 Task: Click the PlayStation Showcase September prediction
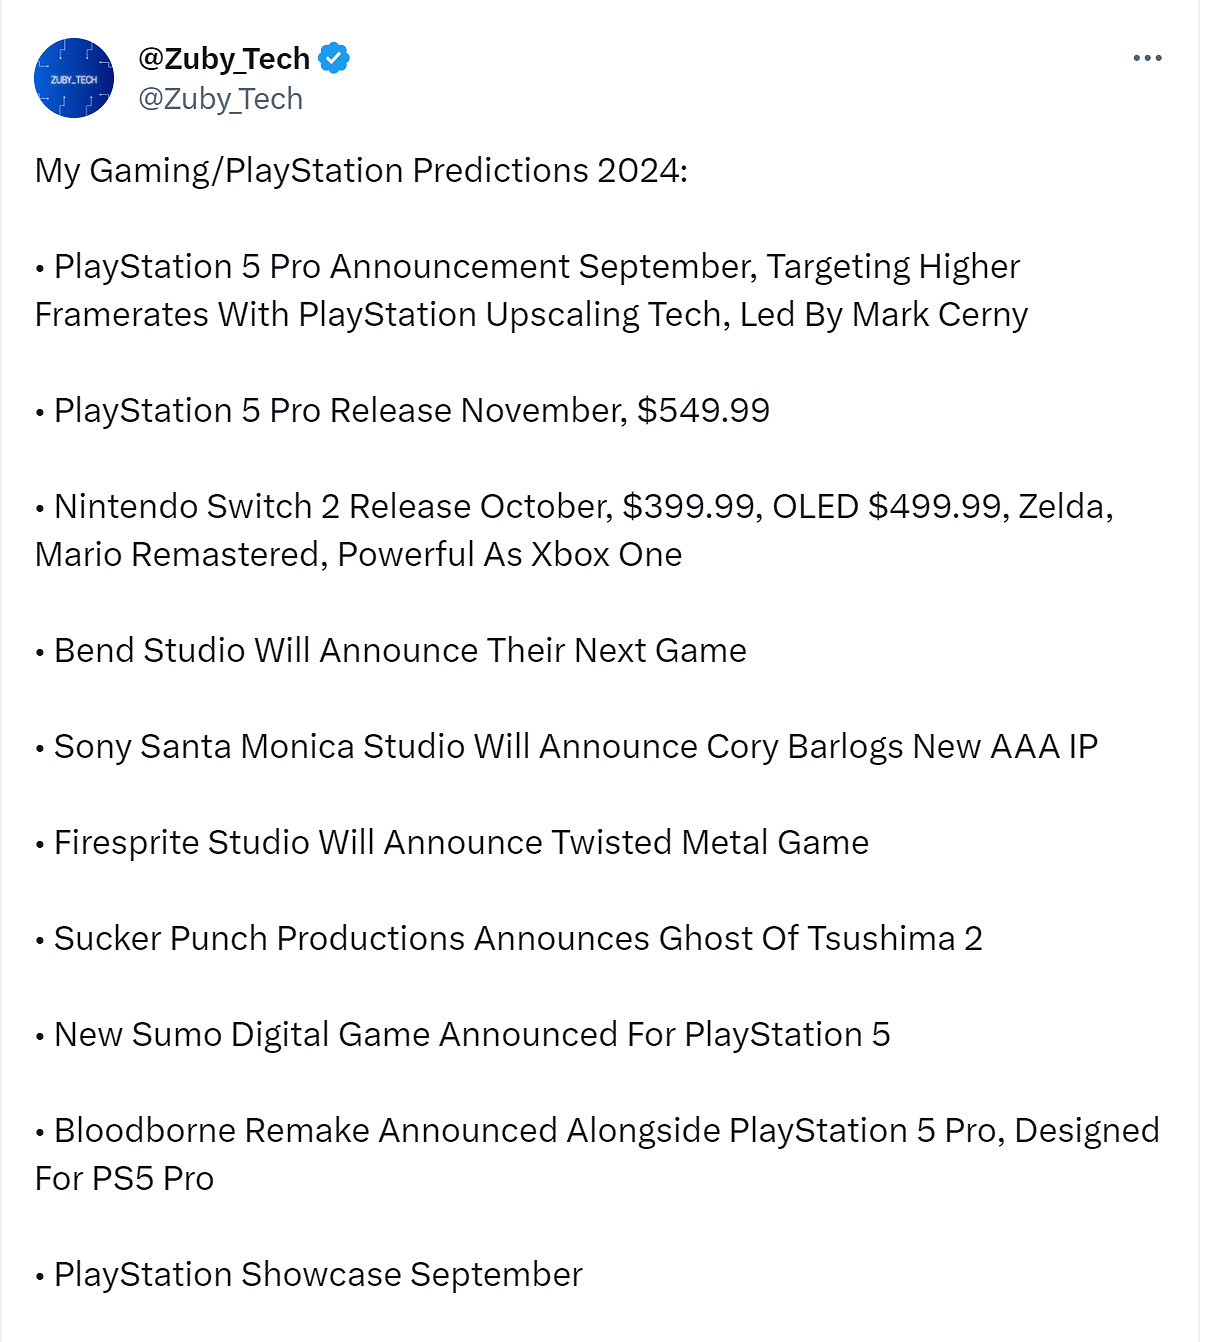coord(318,1275)
